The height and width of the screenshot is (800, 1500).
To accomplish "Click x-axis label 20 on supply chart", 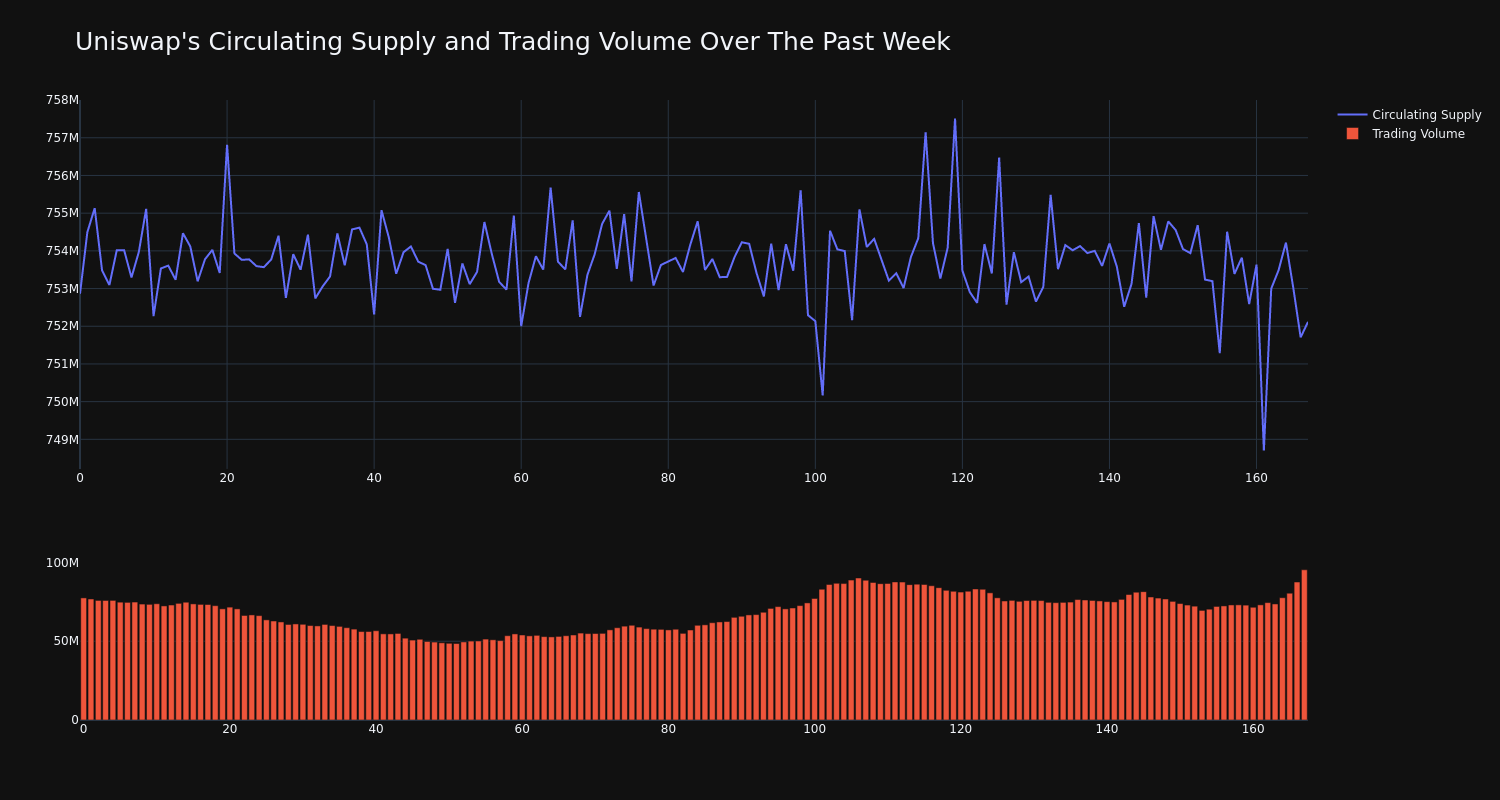I will coord(227,478).
